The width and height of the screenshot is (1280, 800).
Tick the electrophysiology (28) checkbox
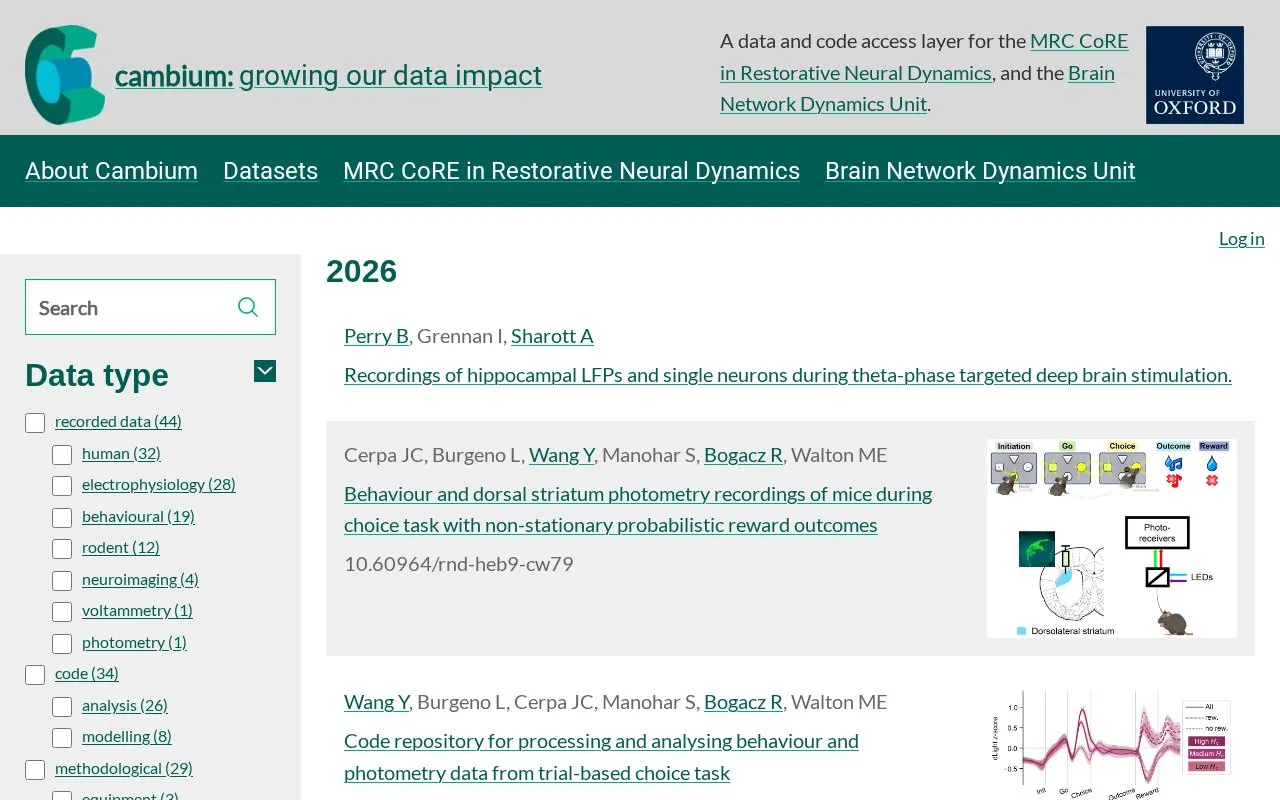click(x=62, y=485)
